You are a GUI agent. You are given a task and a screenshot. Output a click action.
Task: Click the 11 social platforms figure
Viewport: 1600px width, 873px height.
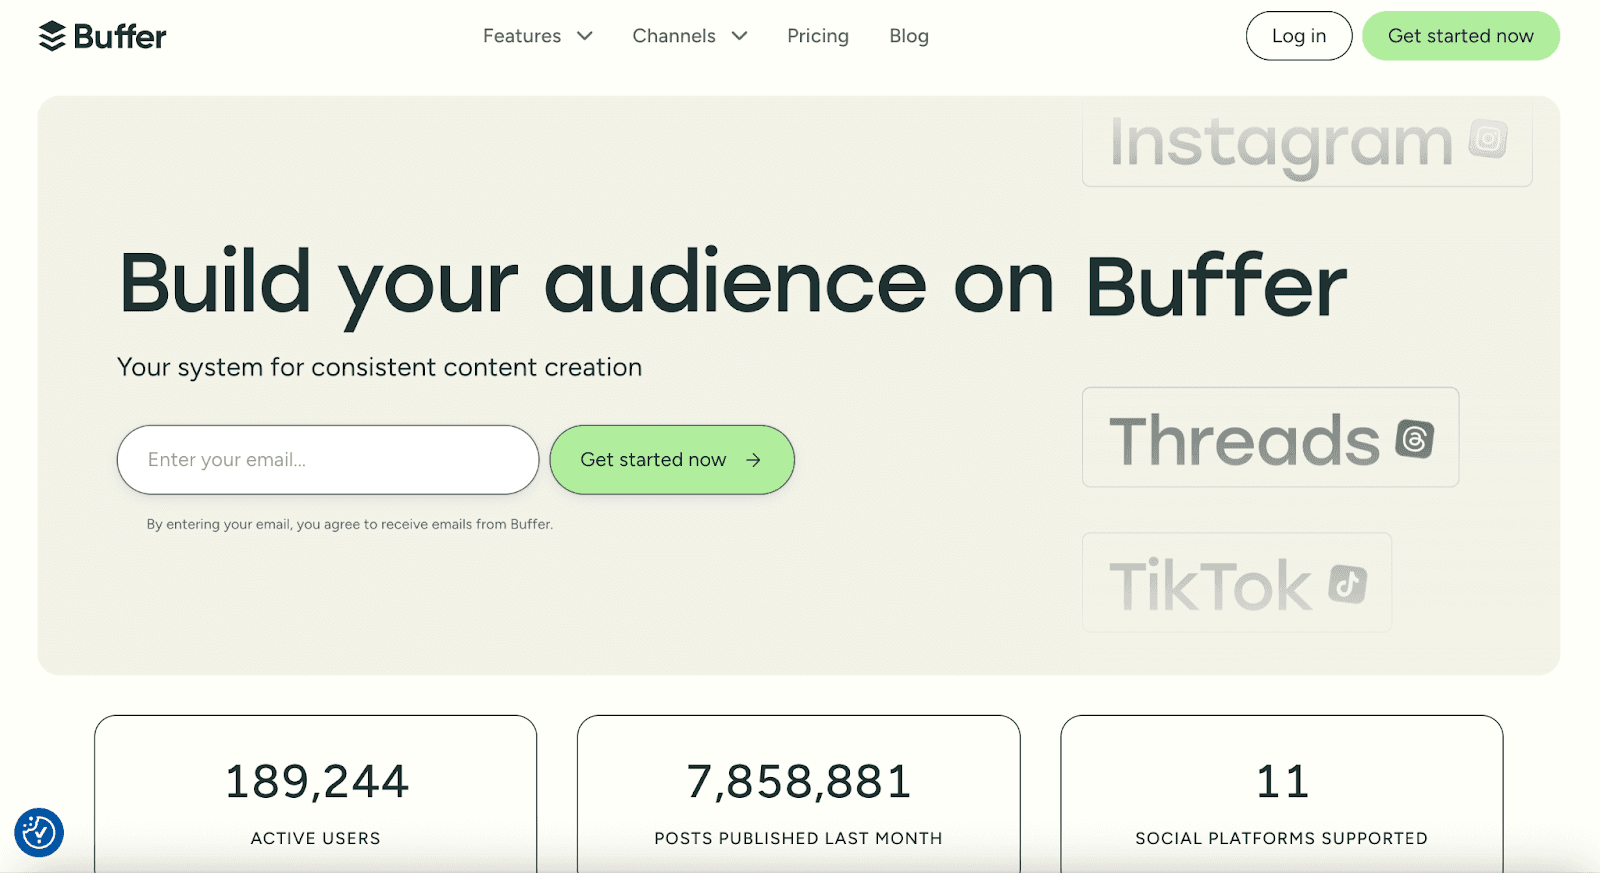1282,781
